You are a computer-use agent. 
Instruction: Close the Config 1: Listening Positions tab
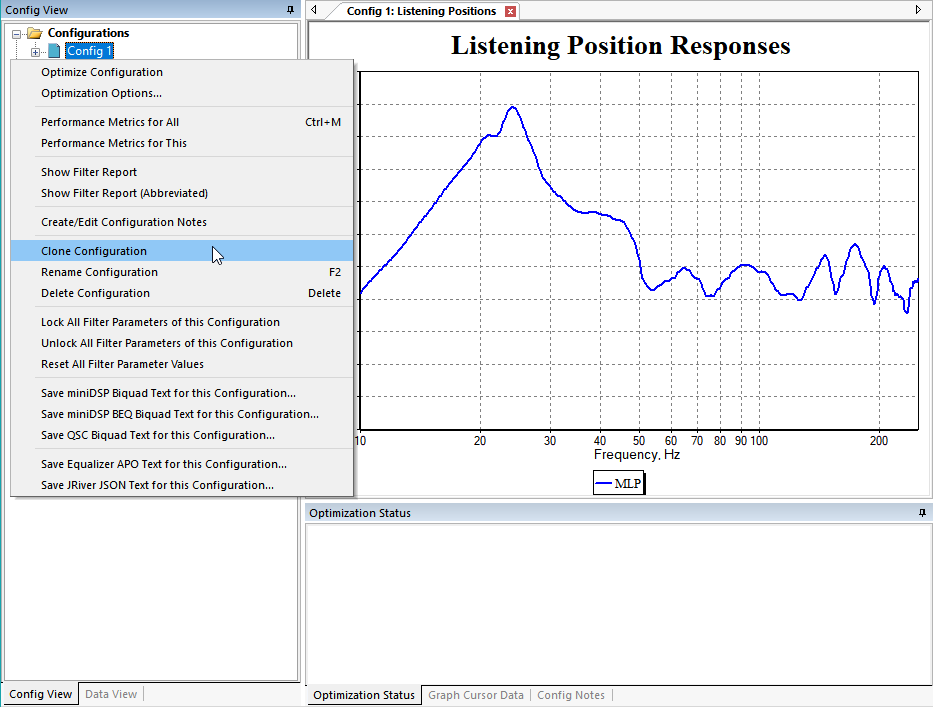click(x=510, y=11)
